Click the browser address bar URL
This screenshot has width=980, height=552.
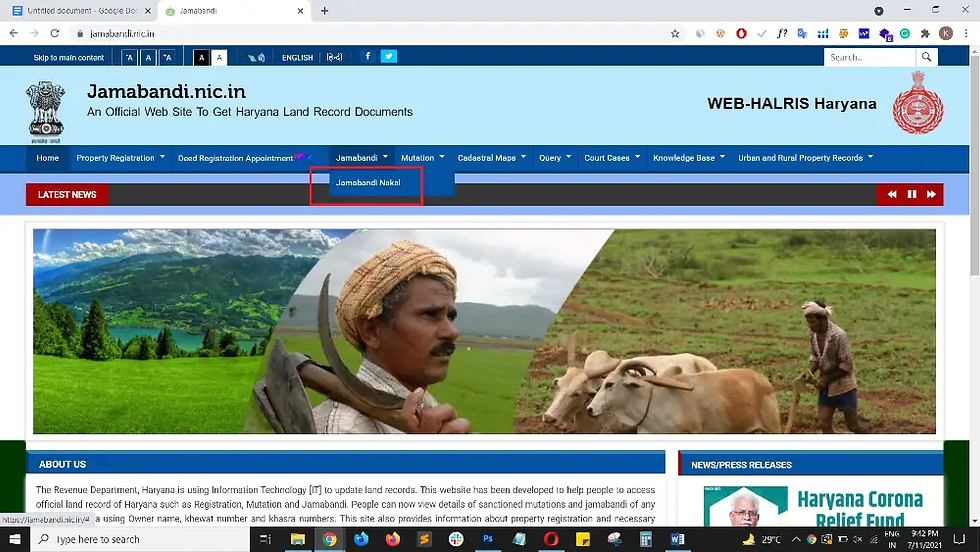[x=122, y=34]
